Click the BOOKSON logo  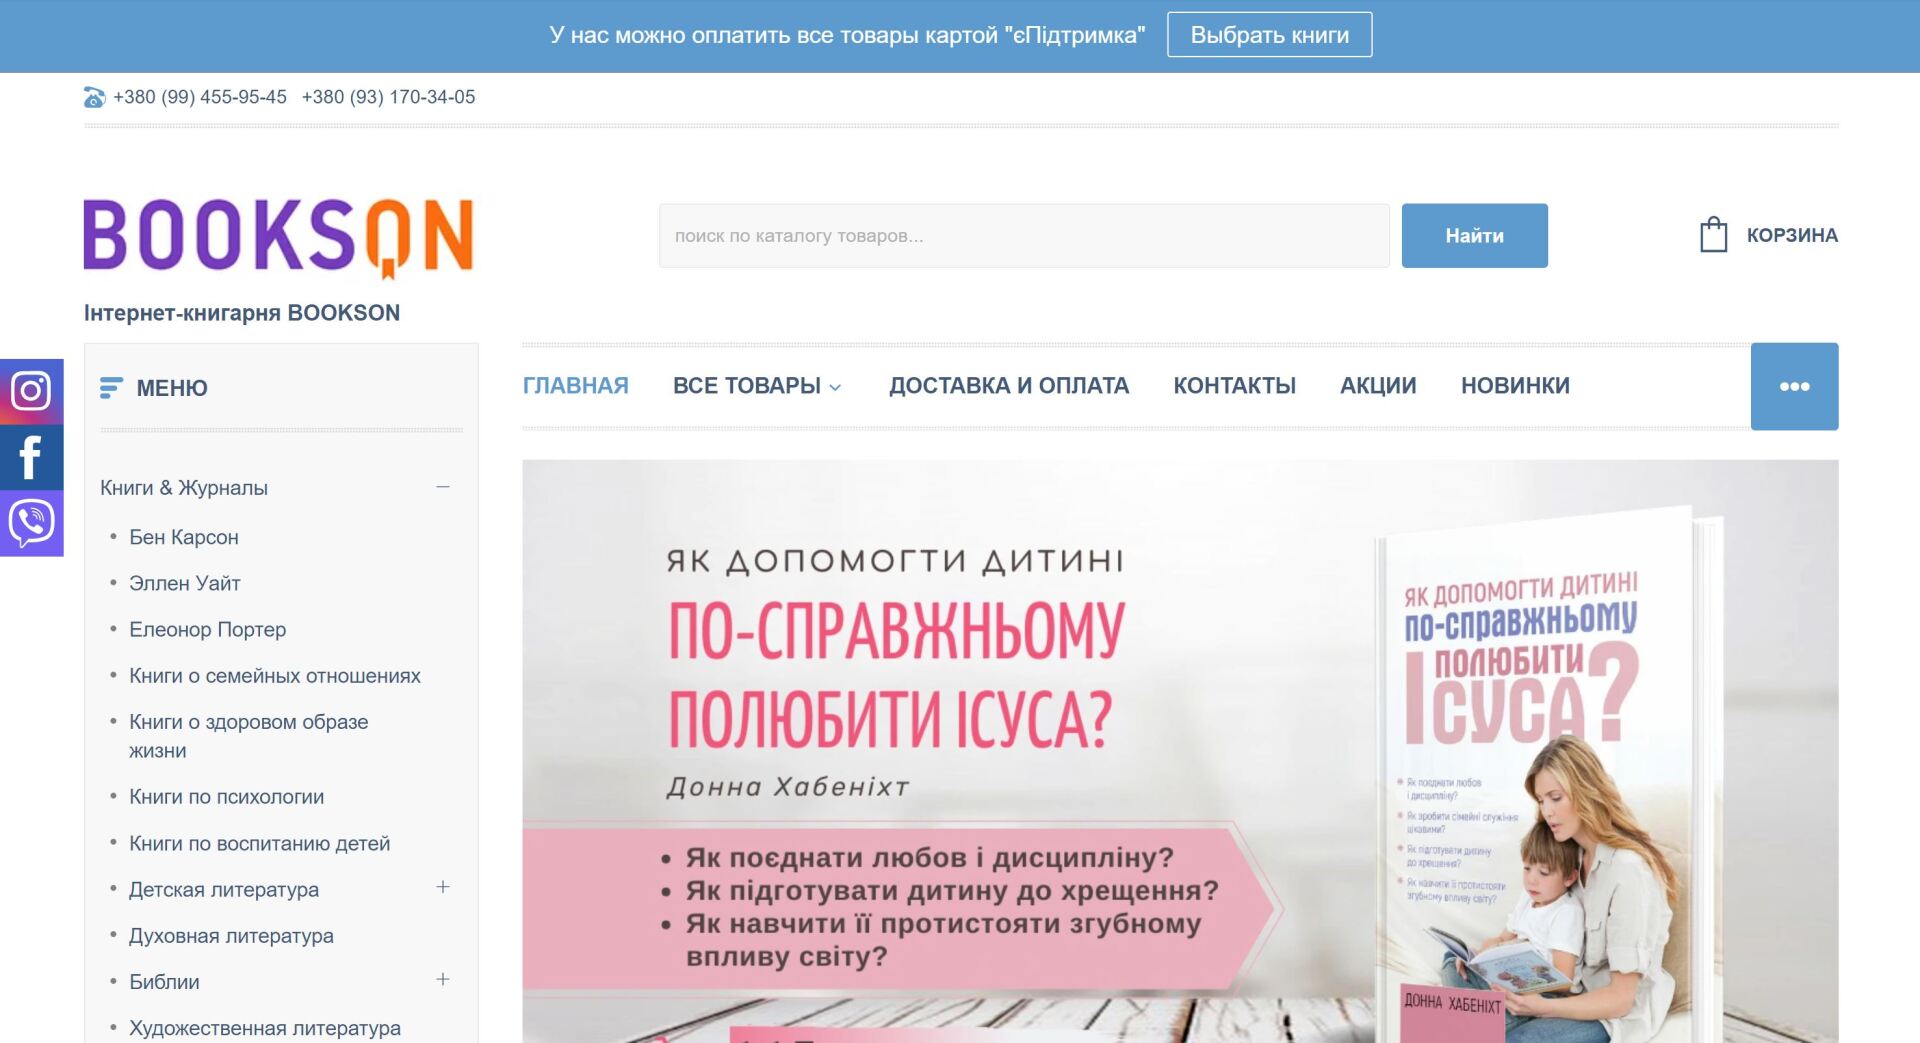point(278,237)
